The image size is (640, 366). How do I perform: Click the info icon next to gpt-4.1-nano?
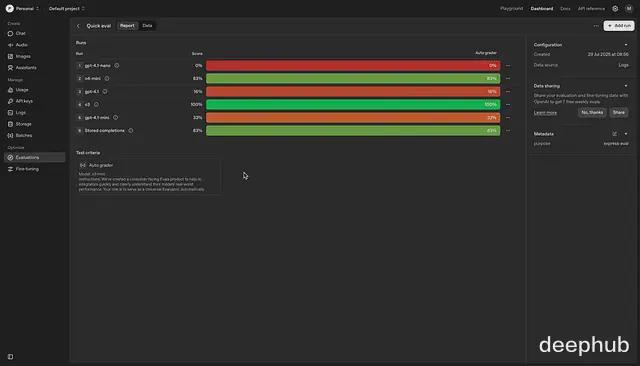click(117, 65)
